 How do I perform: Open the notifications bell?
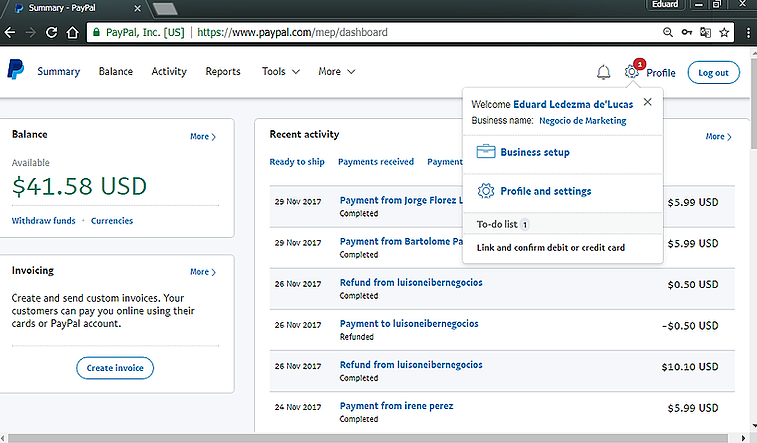[x=603, y=72]
